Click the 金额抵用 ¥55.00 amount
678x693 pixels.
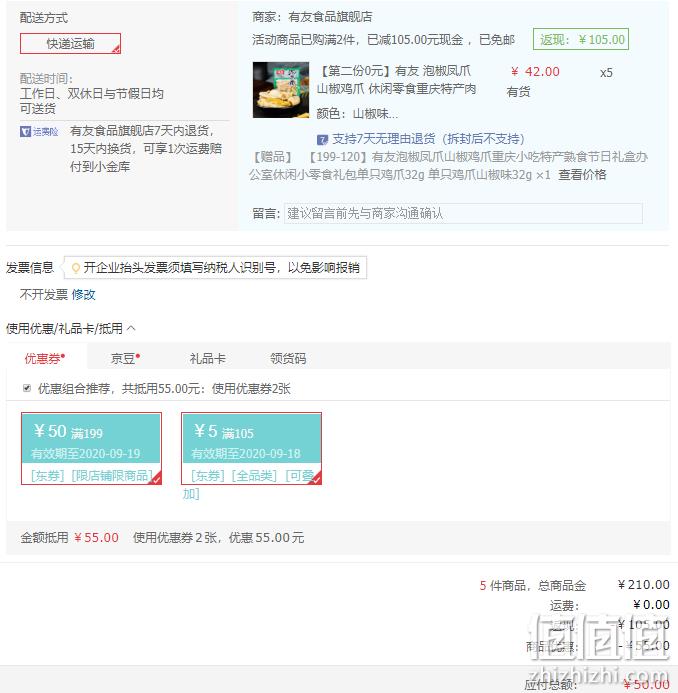pos(96,537)
